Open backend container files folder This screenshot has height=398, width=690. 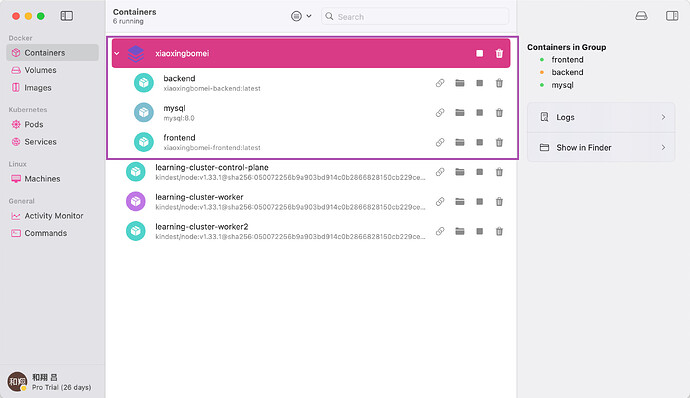(x=460, y=83)
